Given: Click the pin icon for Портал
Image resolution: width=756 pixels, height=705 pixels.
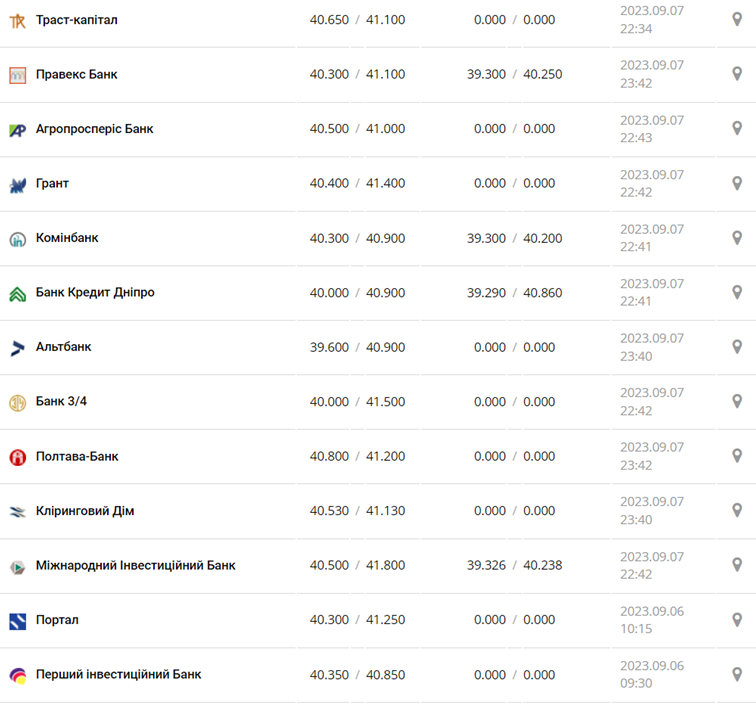Looking at the screenshot, I should click(x=737, y=620).
